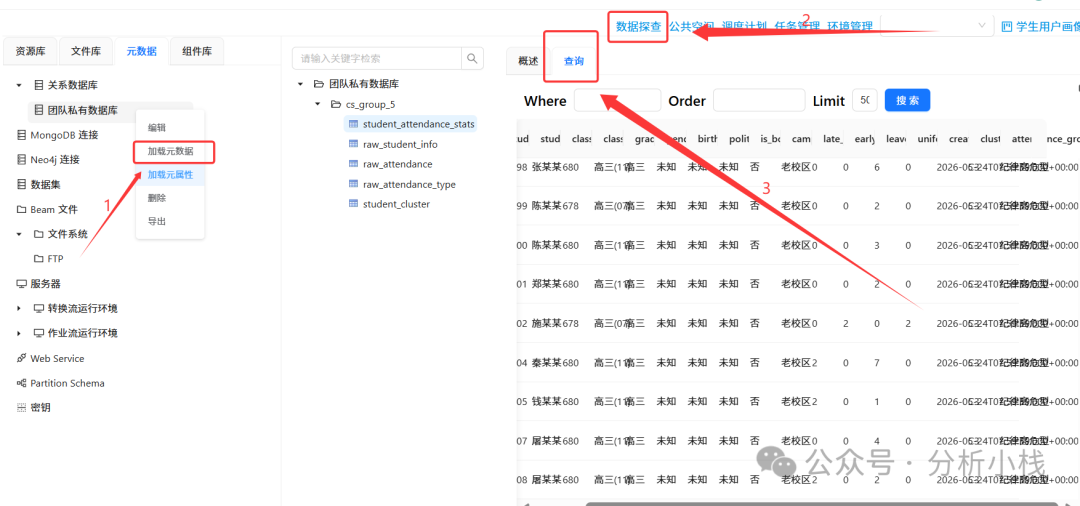
Task: Select the 查询 tab
Action: (574, 61)
